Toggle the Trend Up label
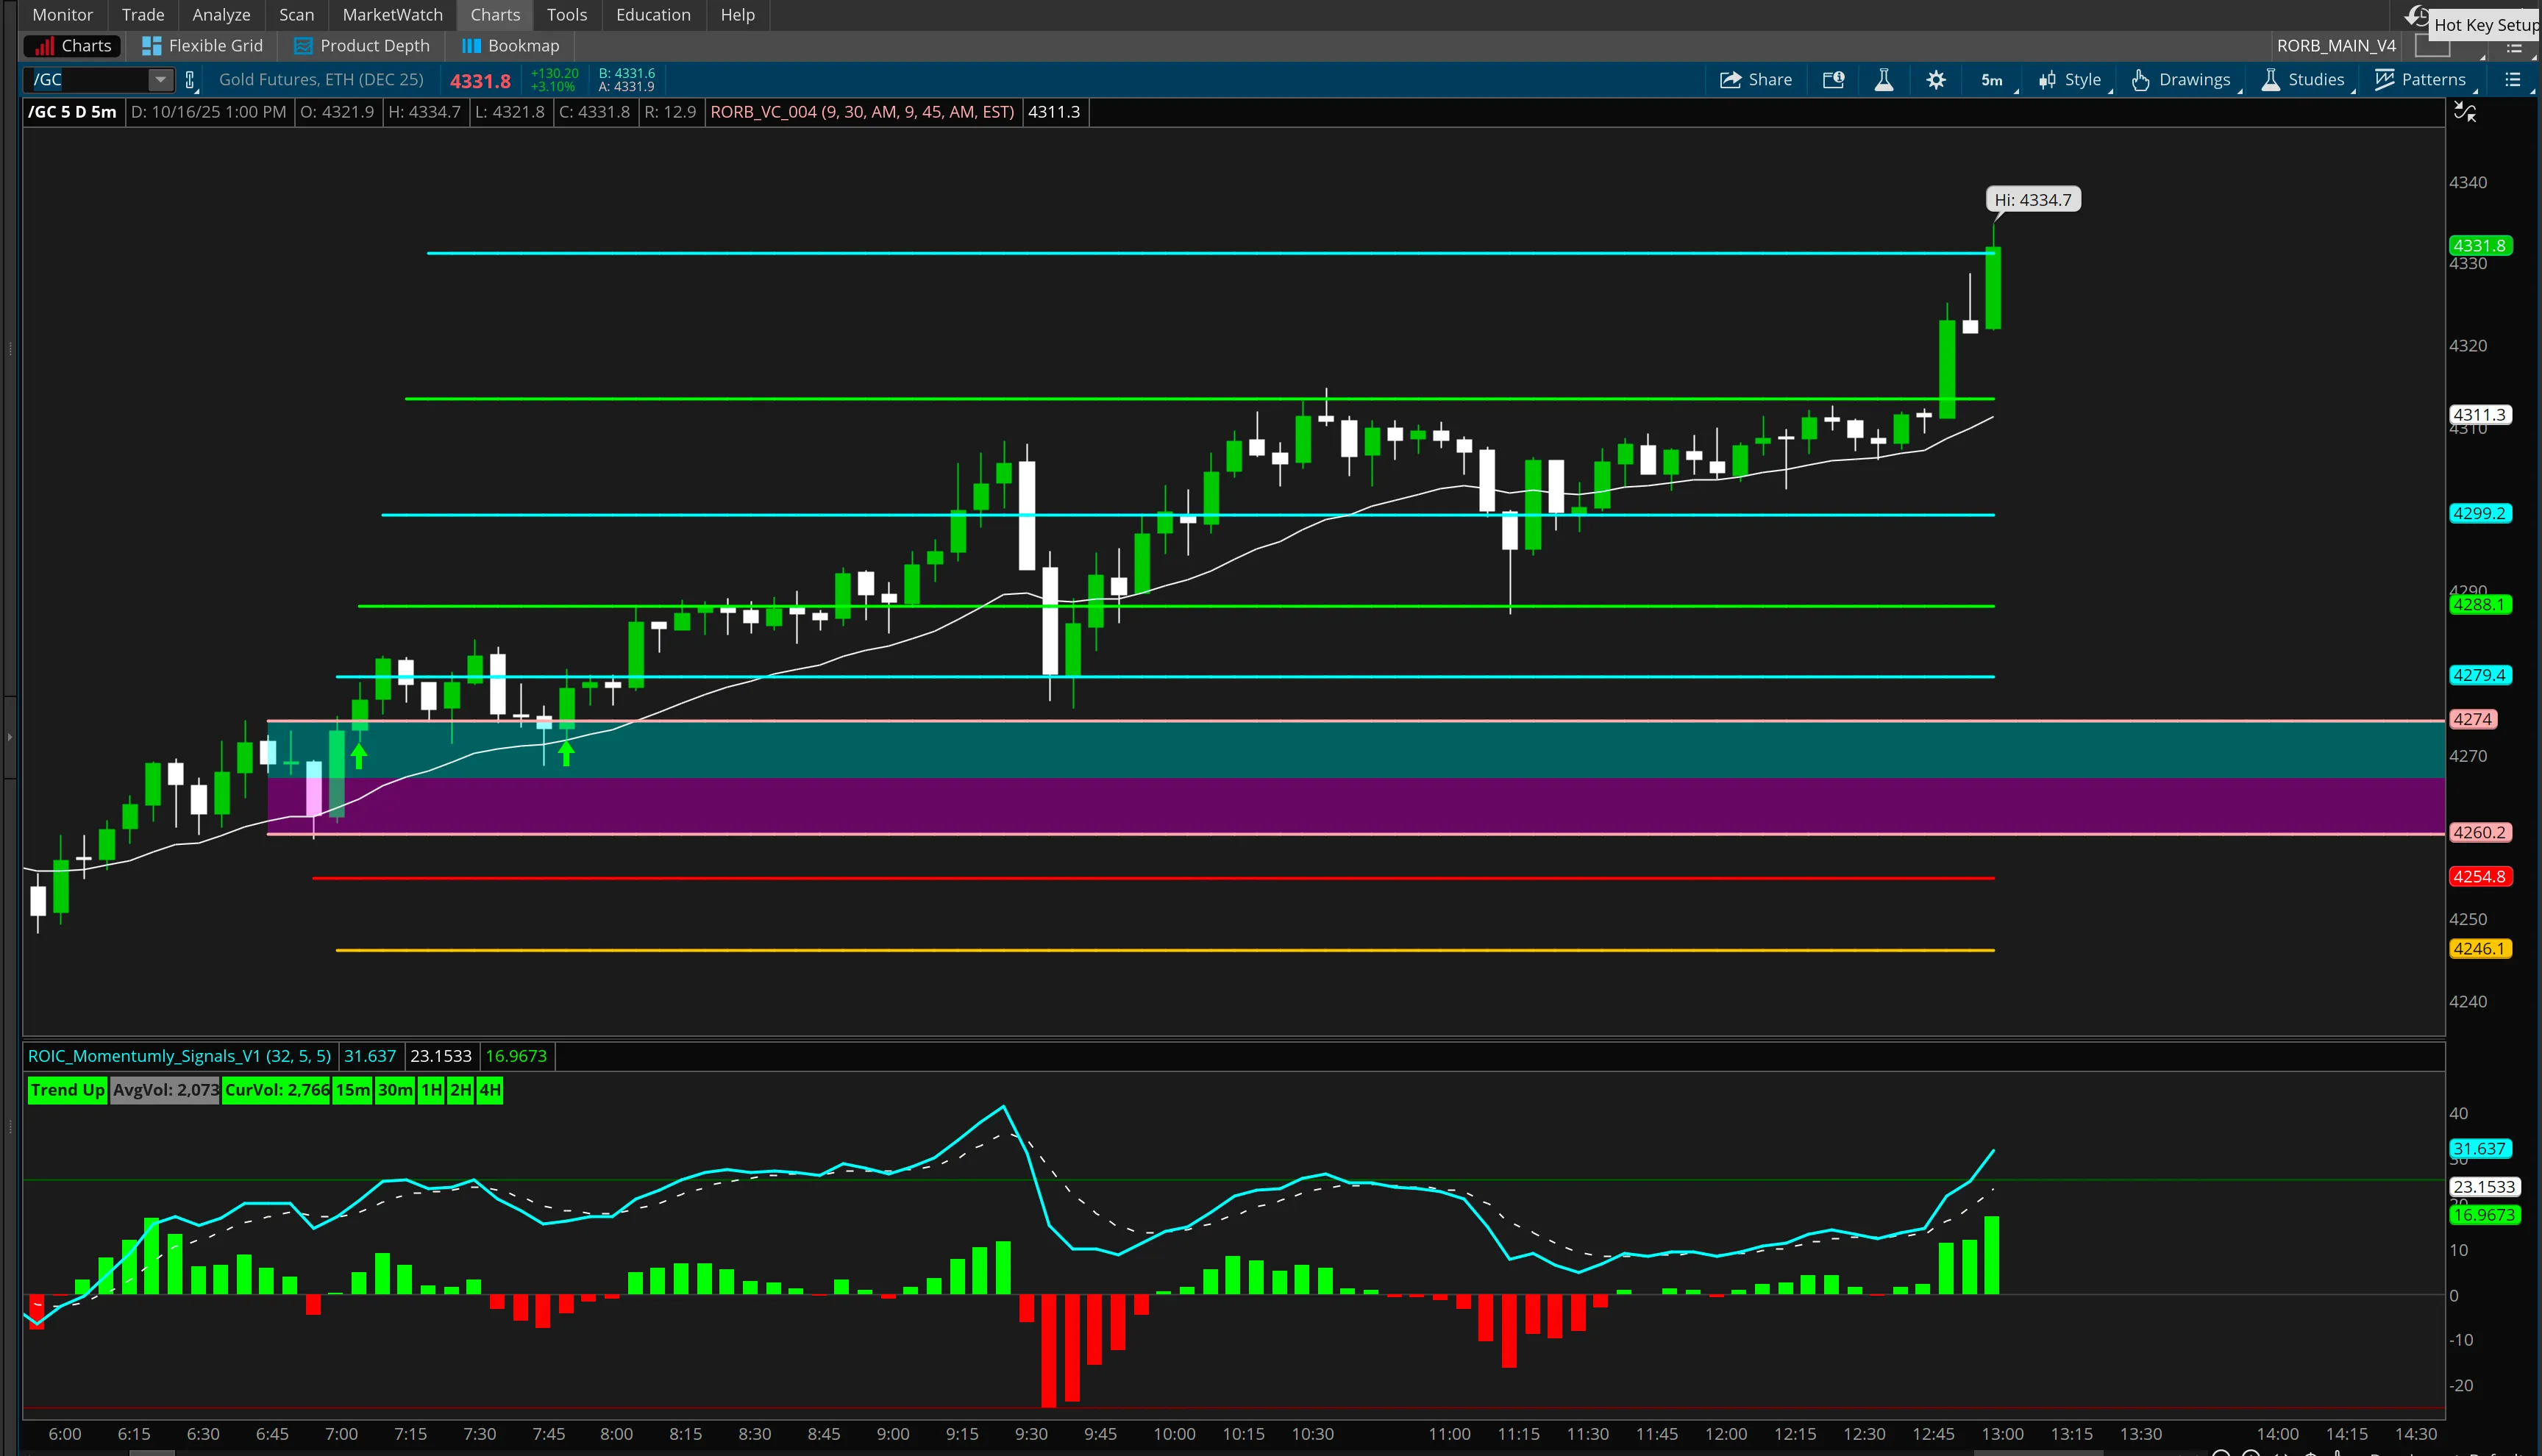This screenshot has width=2542, height=1456. [x=67, y=1090]
